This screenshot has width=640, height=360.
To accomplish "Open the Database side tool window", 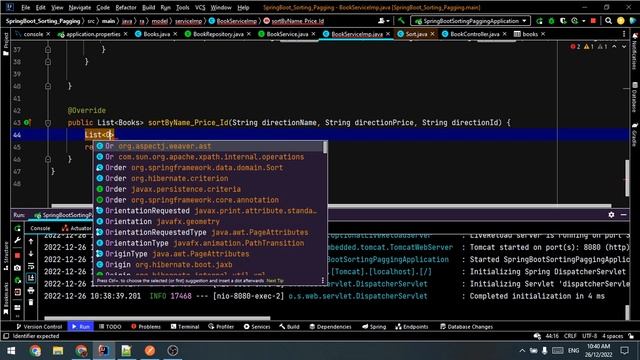I will click(x=635, y=96).
